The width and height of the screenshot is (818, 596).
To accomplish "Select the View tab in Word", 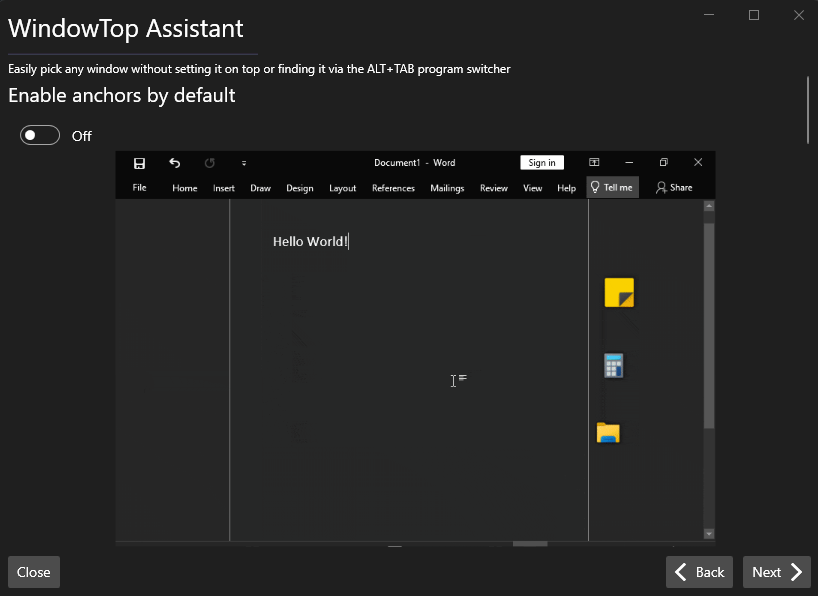I will 533,188.
